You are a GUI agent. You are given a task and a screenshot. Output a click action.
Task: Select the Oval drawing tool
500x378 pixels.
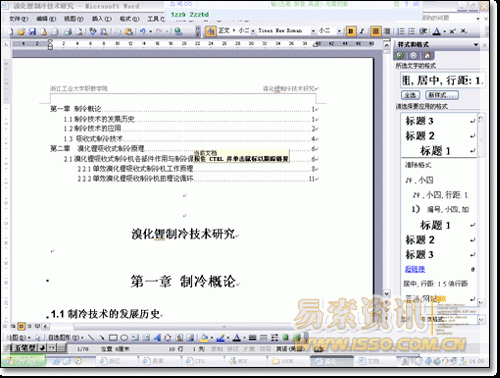[124, 338]
